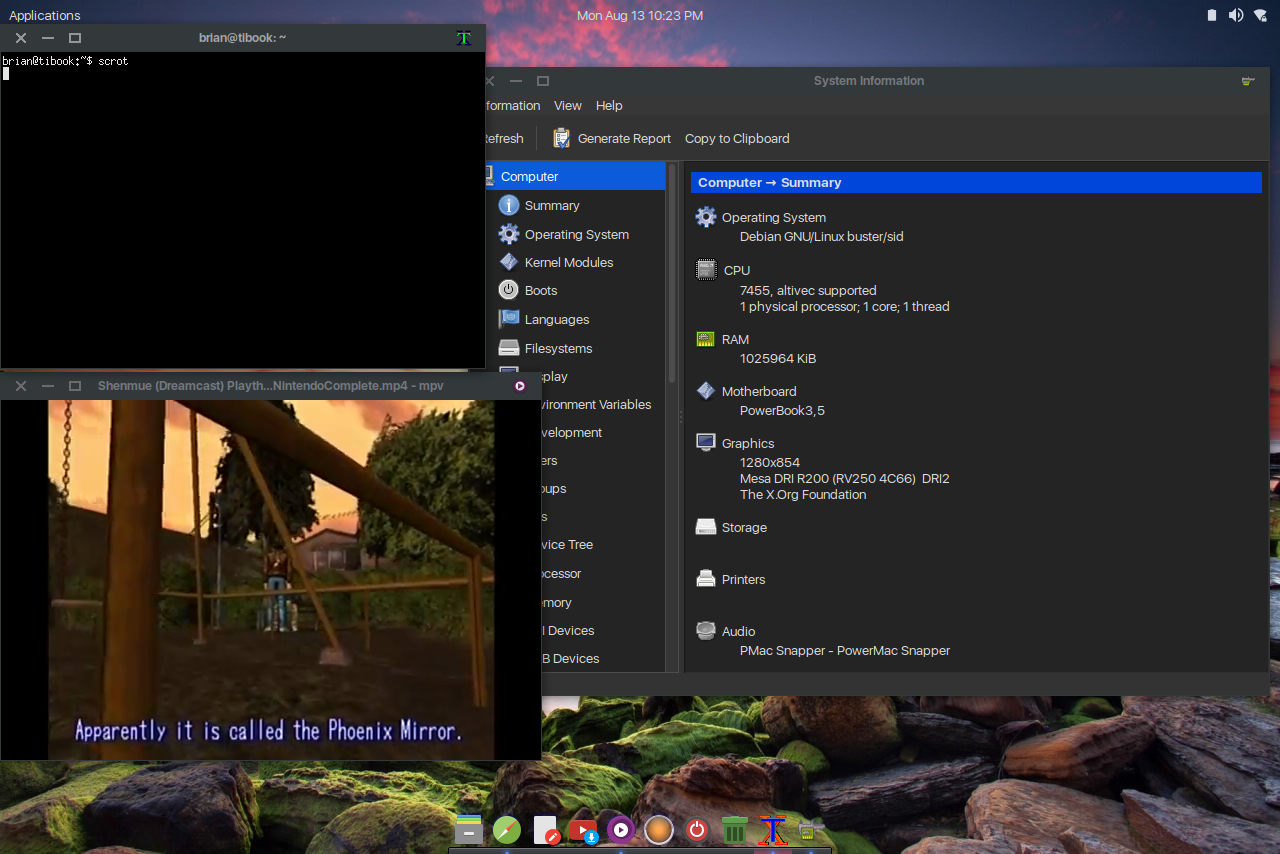
Task: Open the Help menu
Action: coord(609,105)
